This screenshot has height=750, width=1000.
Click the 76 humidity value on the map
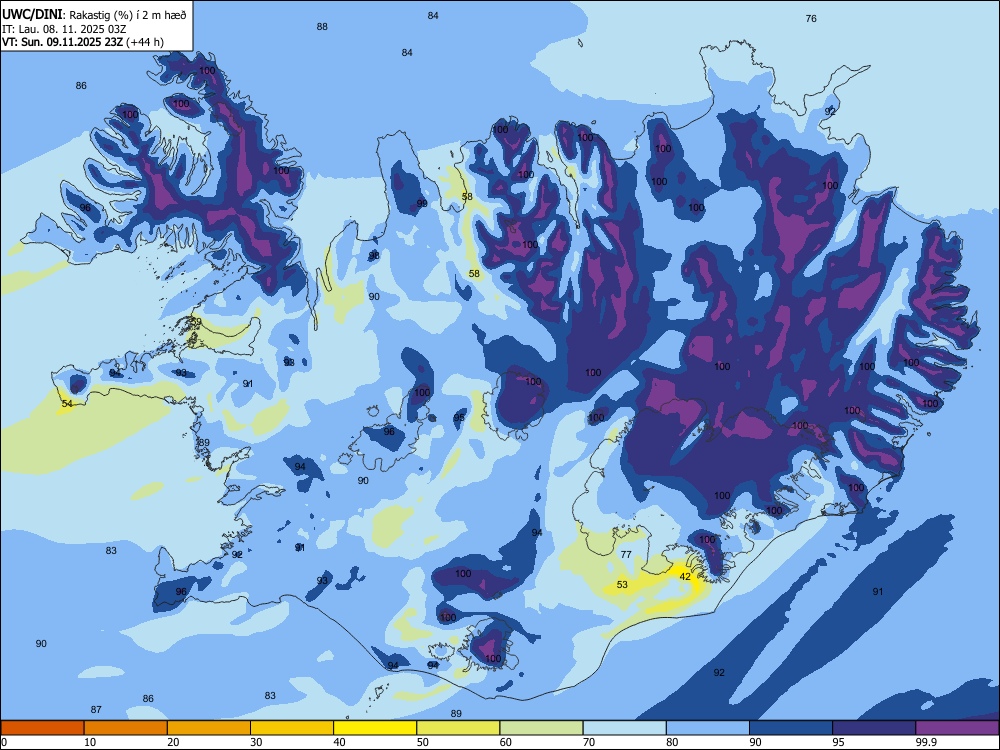tap(811, 18)
